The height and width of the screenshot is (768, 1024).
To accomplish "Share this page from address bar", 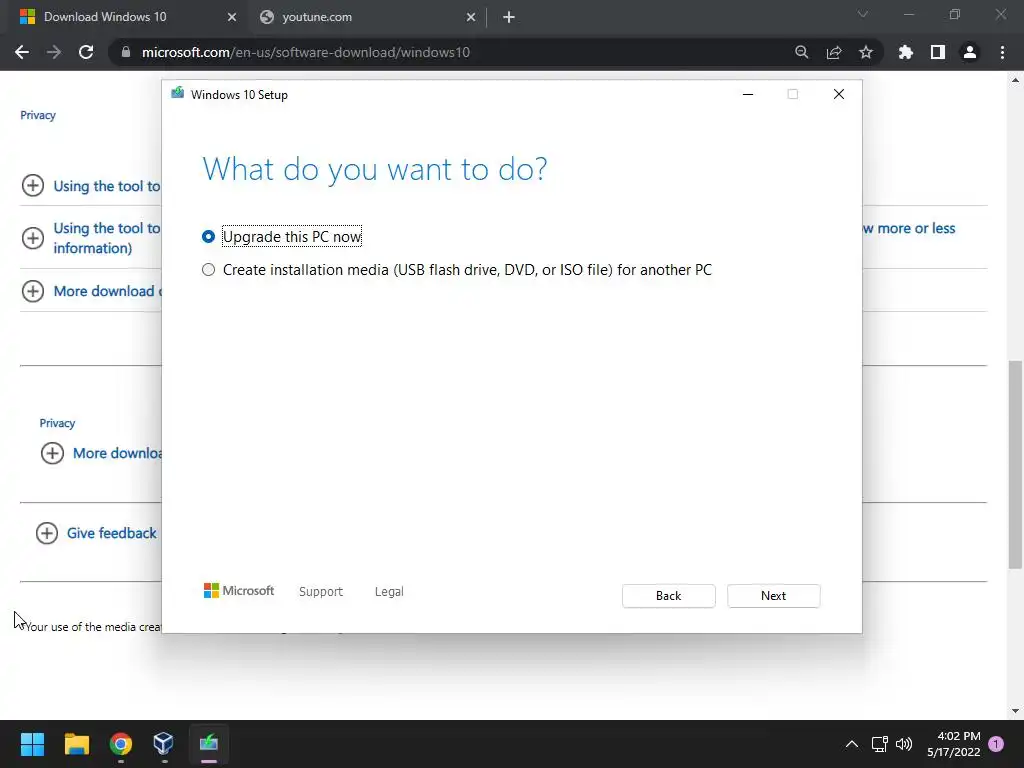I will click(x=834, y=52).
